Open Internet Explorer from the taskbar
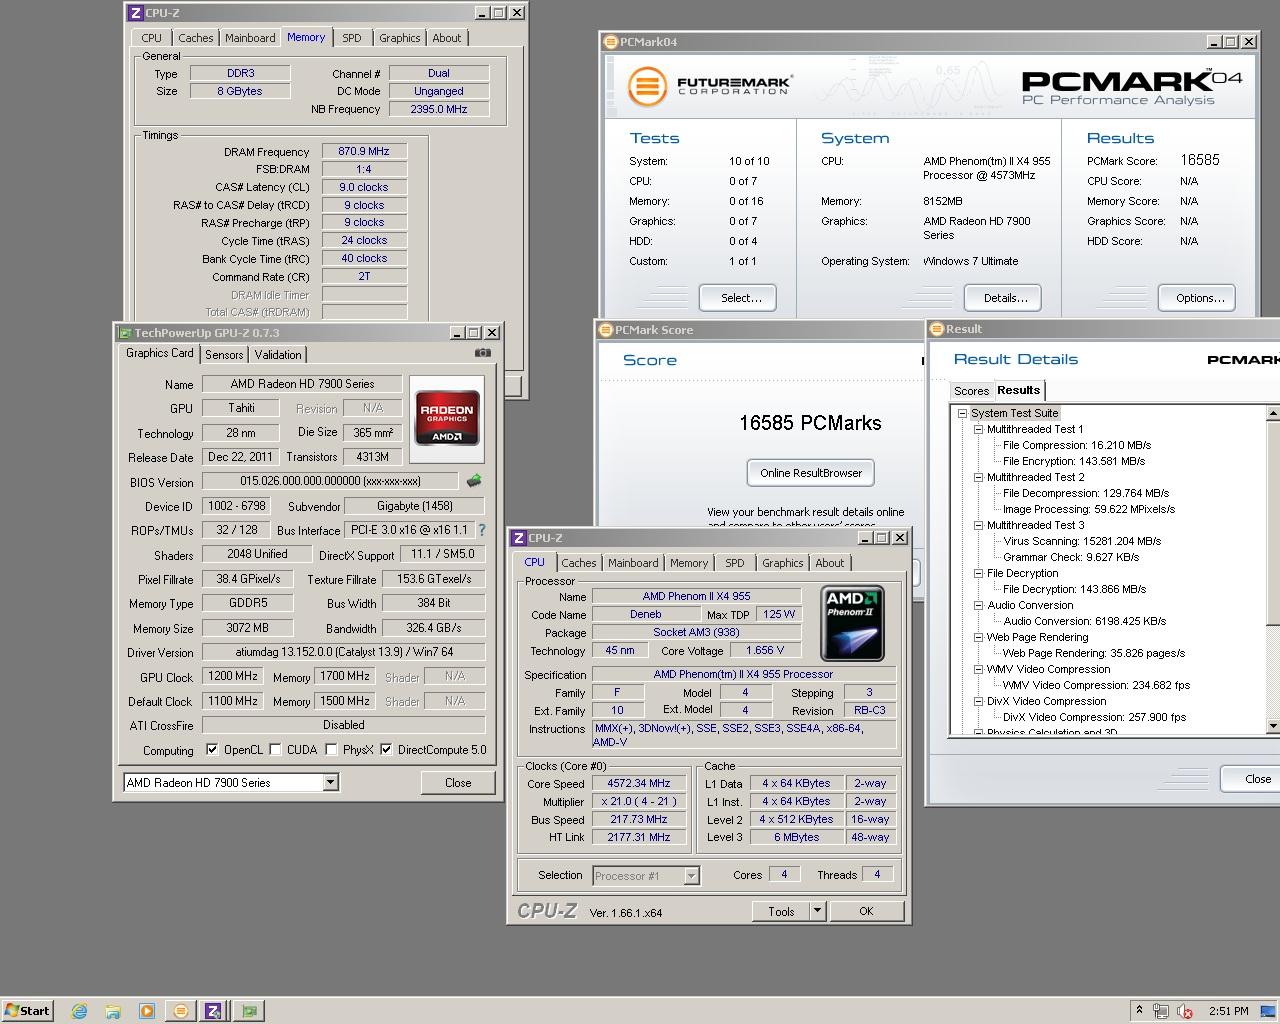Viewport: 1280px width, 1024px height. tap(79, 1011)
